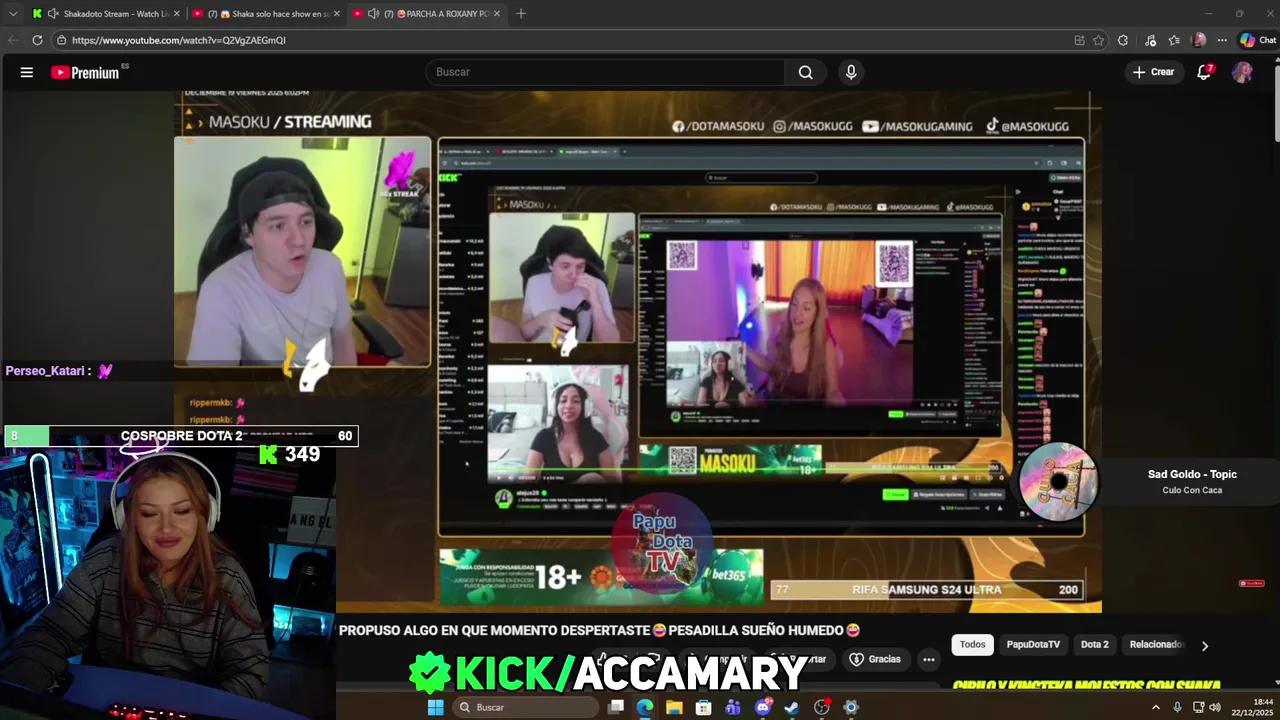This screenshot has height=720, width=1280.
Task: Reload the page with the refresh icon
Action: 37,40
